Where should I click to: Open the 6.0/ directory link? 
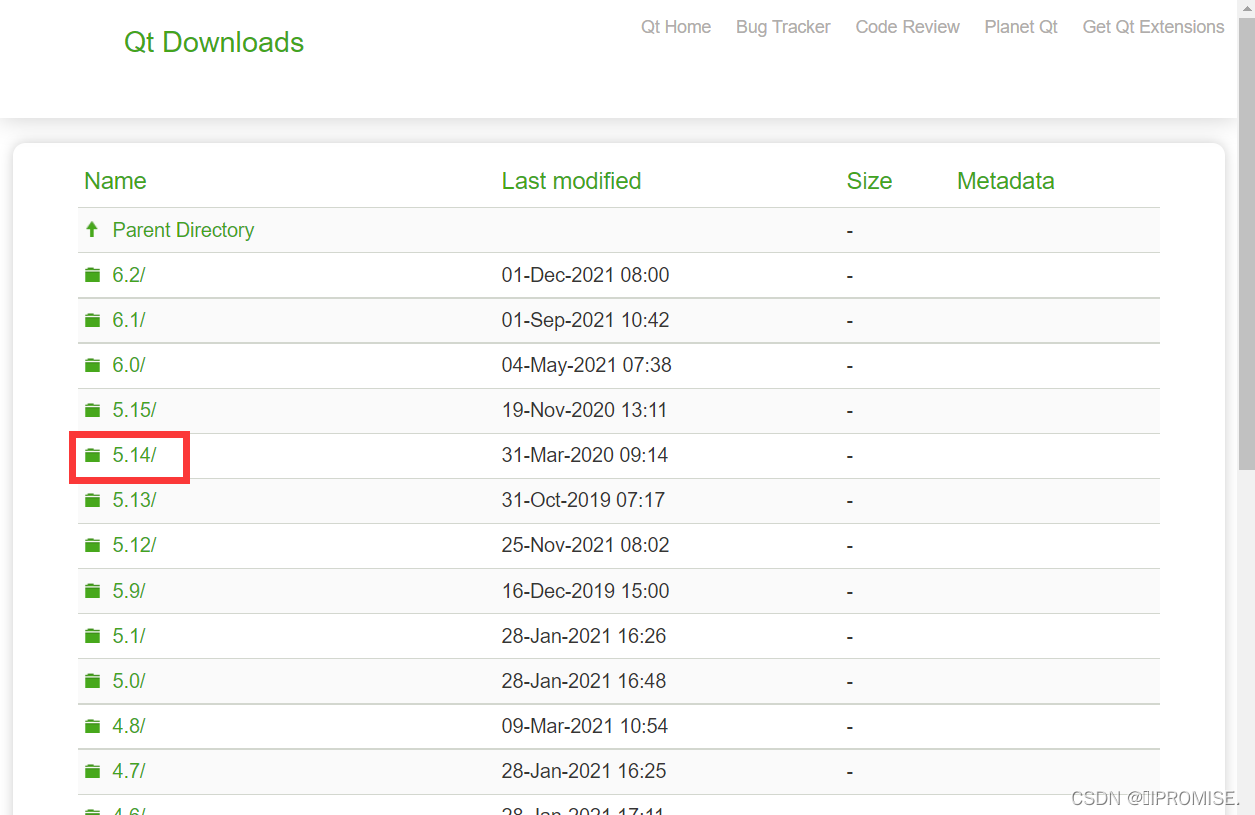coord(129,365)
